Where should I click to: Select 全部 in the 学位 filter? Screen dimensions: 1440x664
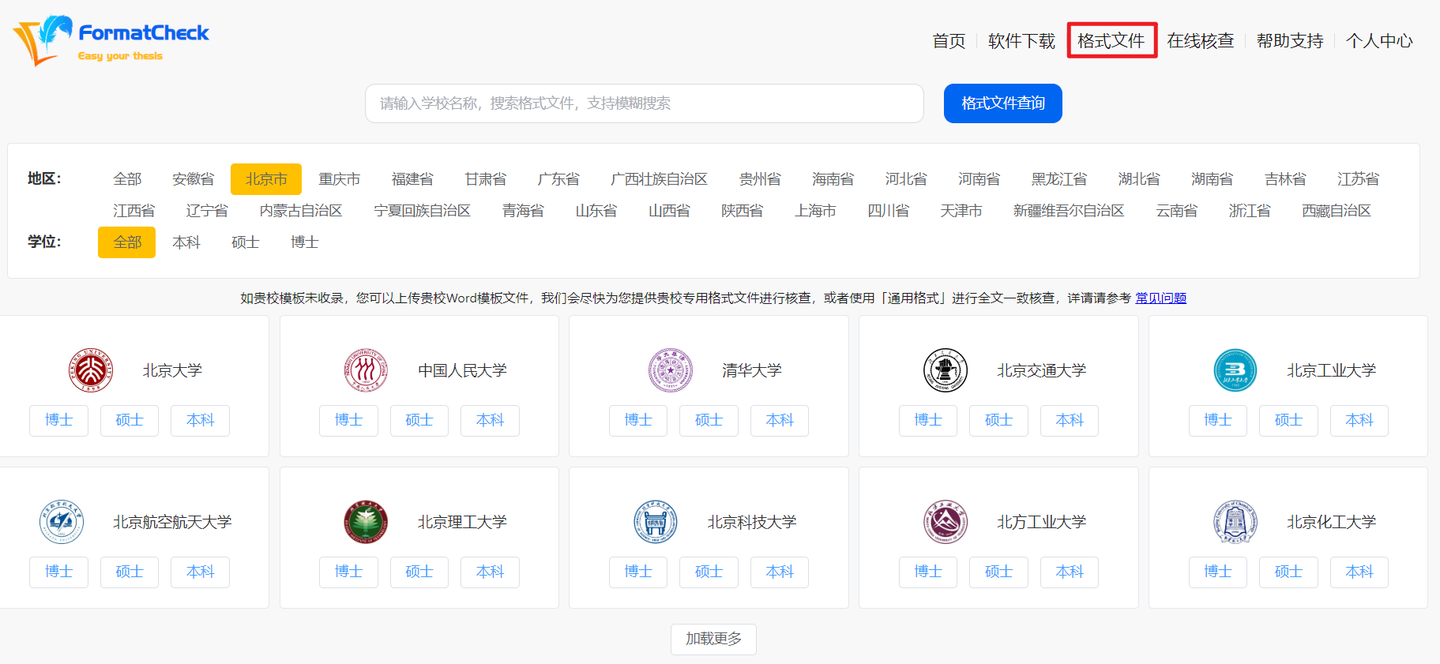(127, 242)
